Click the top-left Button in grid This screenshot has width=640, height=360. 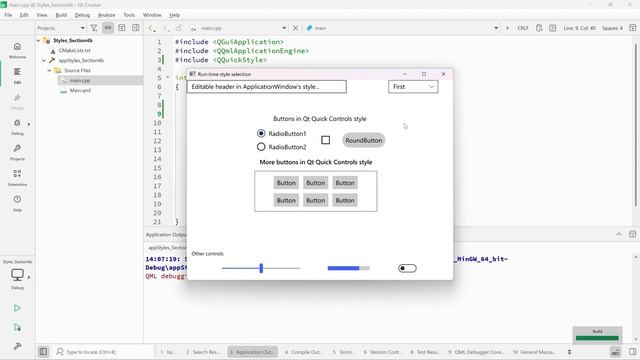[286, 183]
